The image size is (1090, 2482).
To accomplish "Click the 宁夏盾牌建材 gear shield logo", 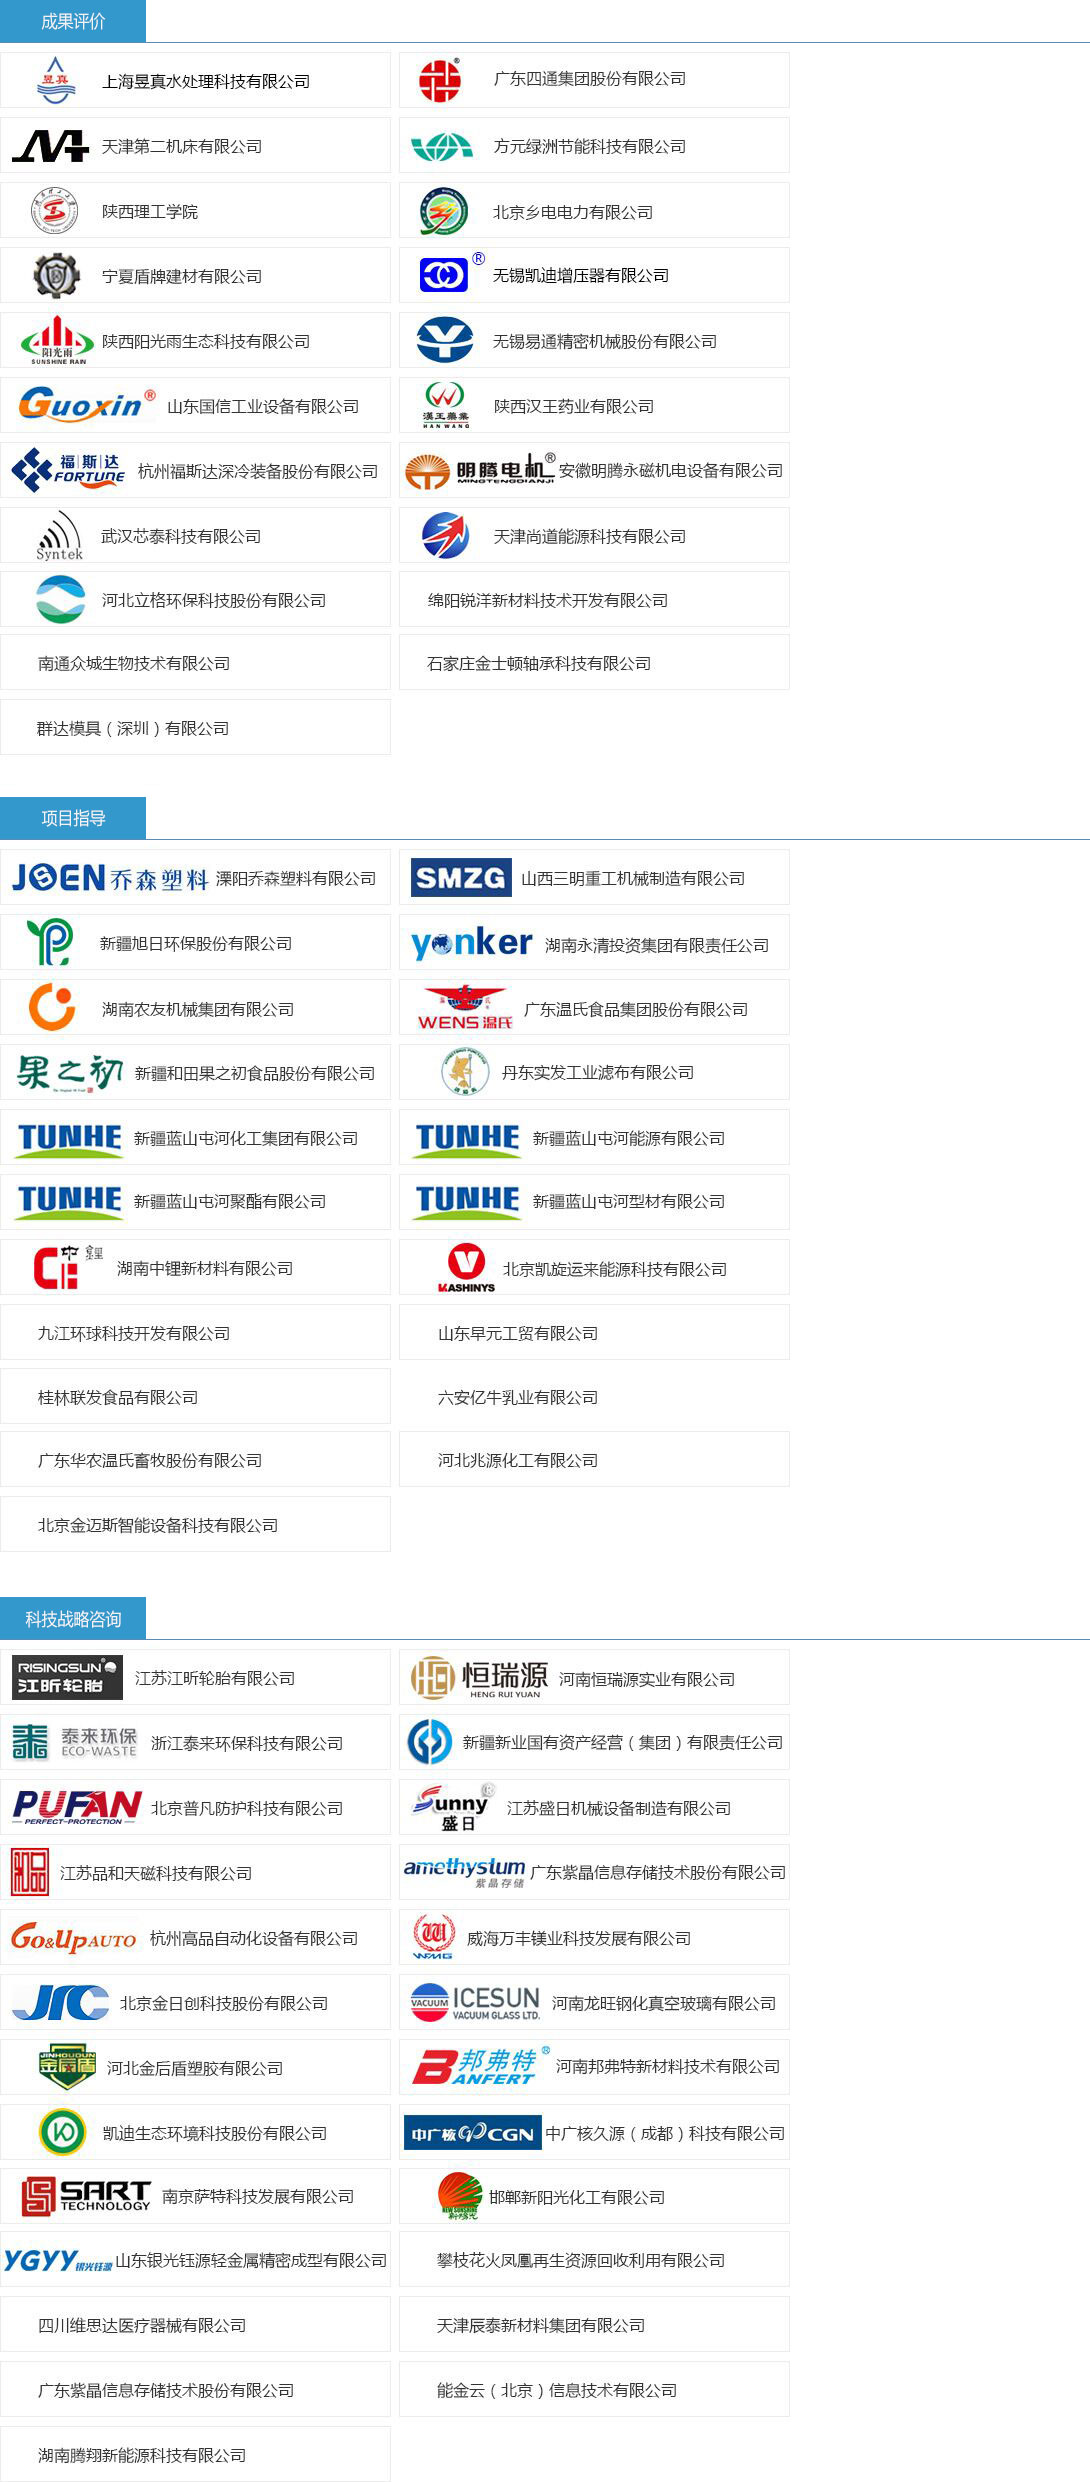I will [57, 276].
